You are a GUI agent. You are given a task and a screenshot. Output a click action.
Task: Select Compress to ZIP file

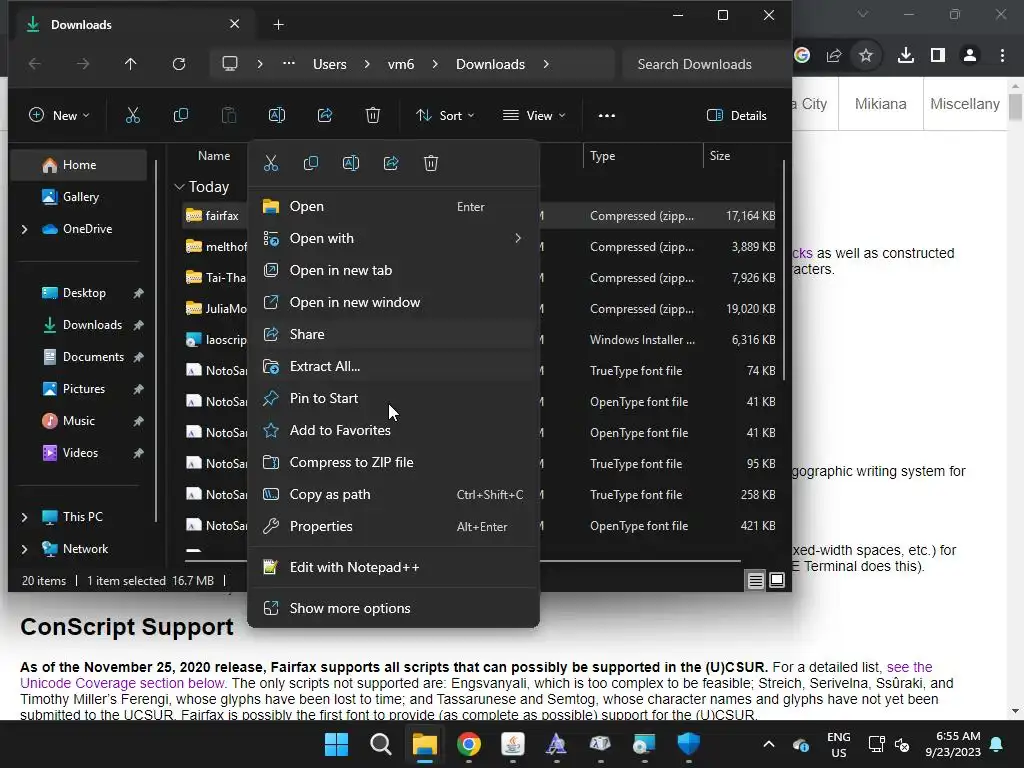[x=394, y=462]
